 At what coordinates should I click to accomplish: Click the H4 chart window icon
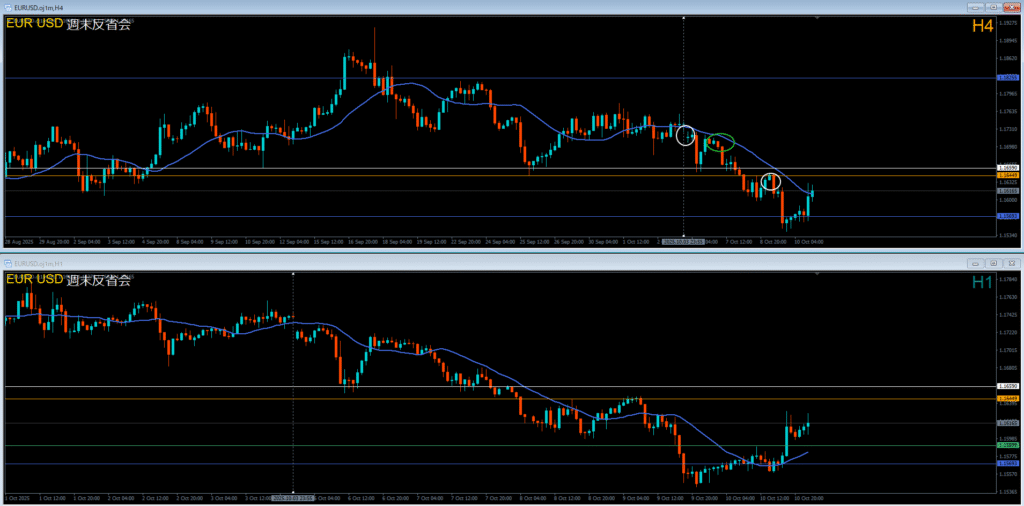tap(8, 7)
